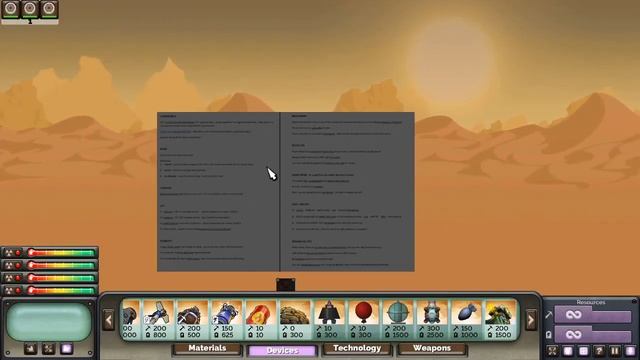Click purple highlighted button below minimap
This screenshot has height=360, width=640.
[67, 349]
